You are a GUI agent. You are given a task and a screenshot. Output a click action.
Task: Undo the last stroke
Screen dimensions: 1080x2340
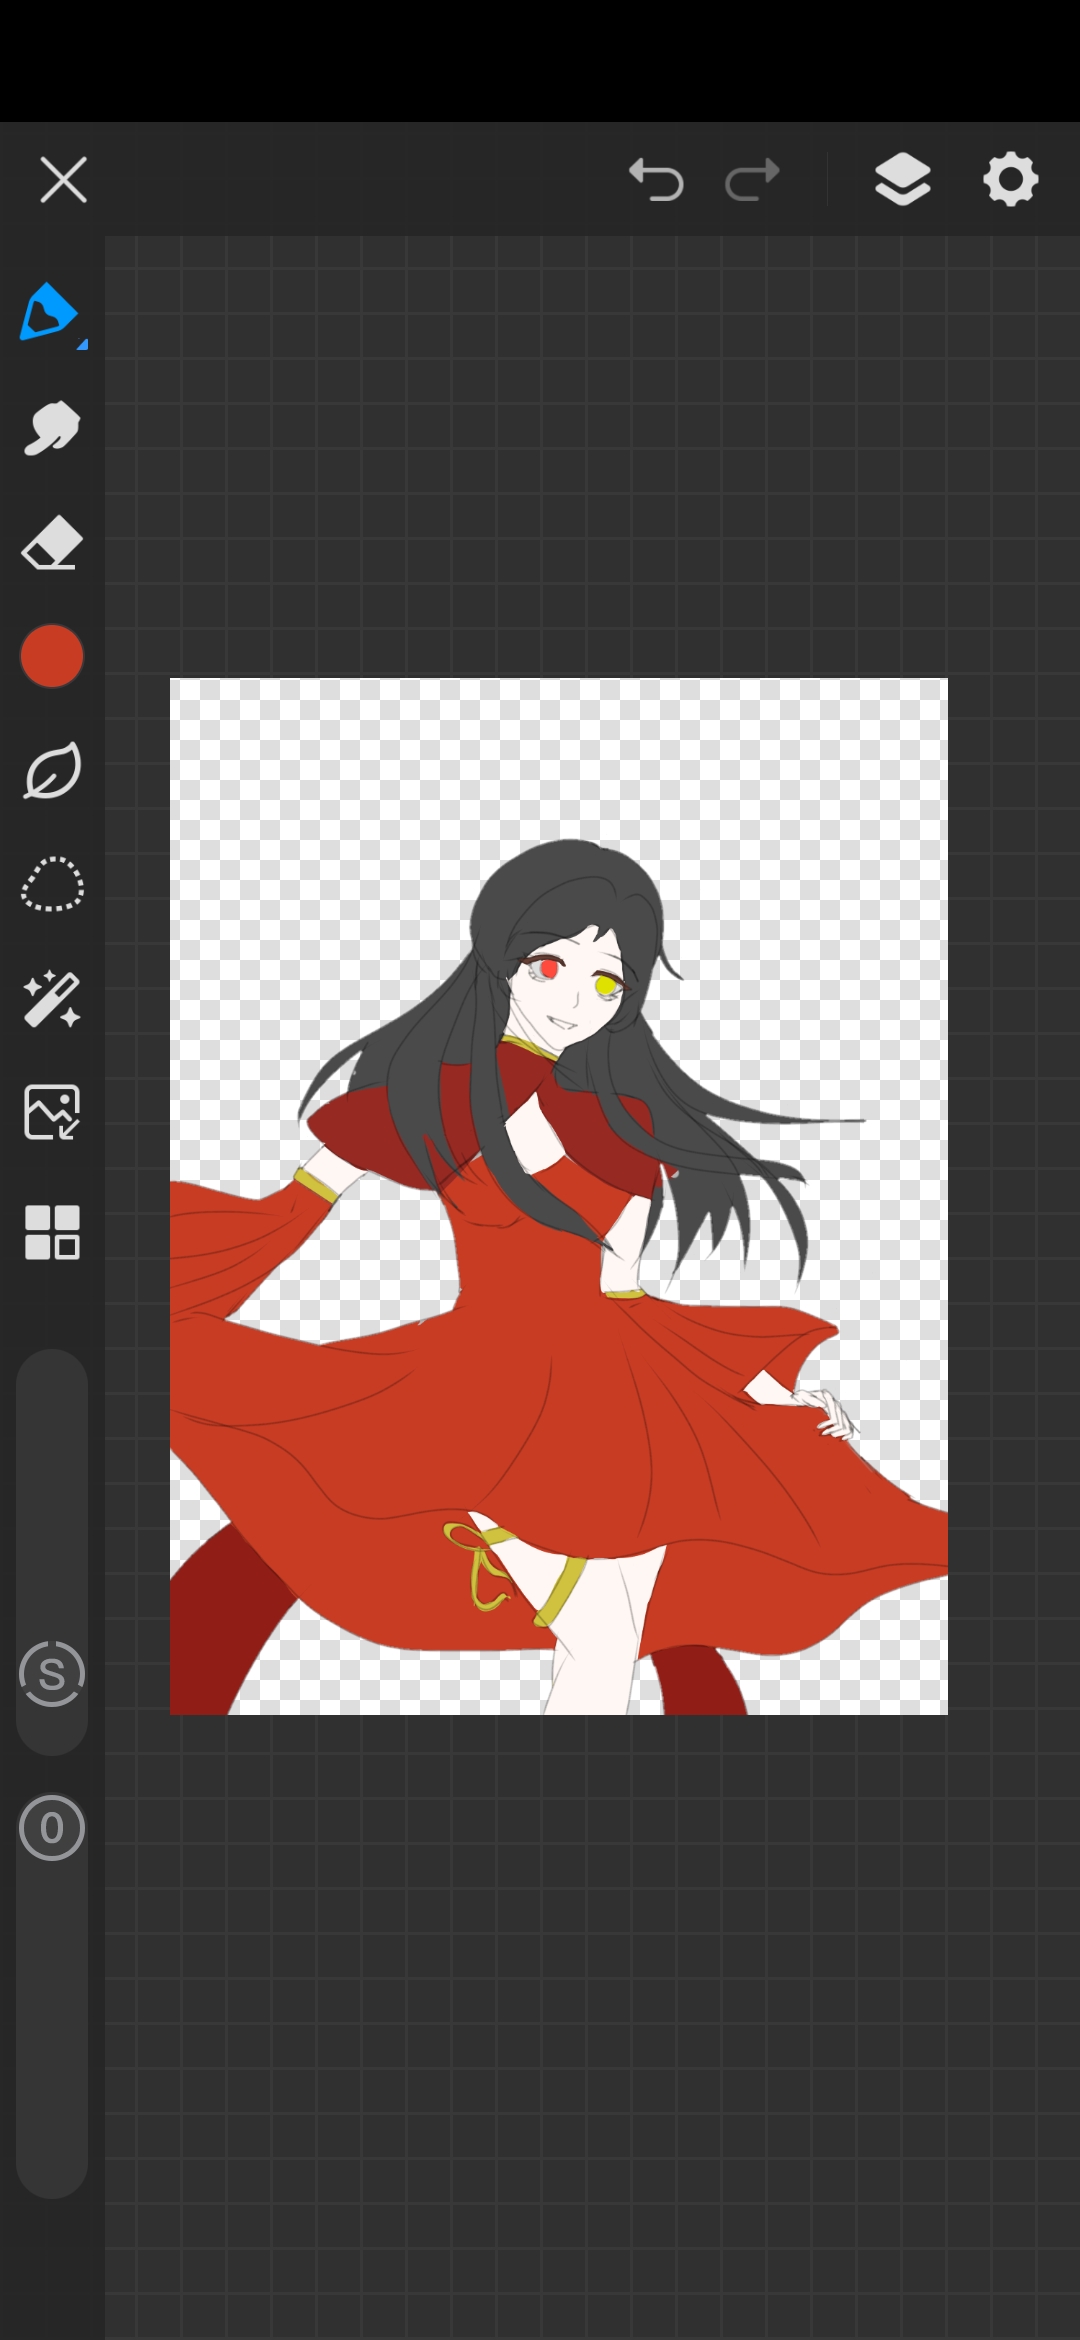(x=656, y=181)
